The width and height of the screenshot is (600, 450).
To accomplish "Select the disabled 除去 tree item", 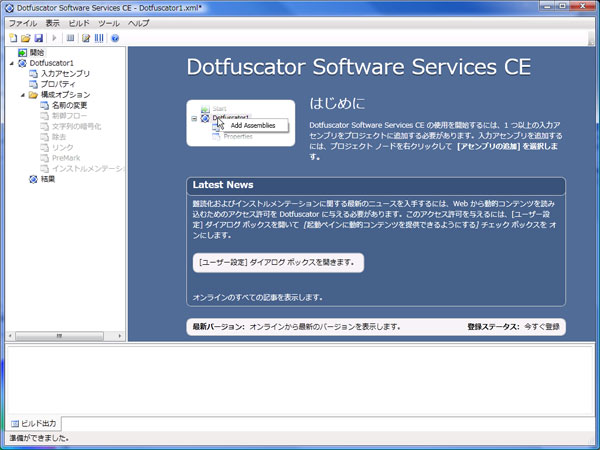I will [59, 137].
